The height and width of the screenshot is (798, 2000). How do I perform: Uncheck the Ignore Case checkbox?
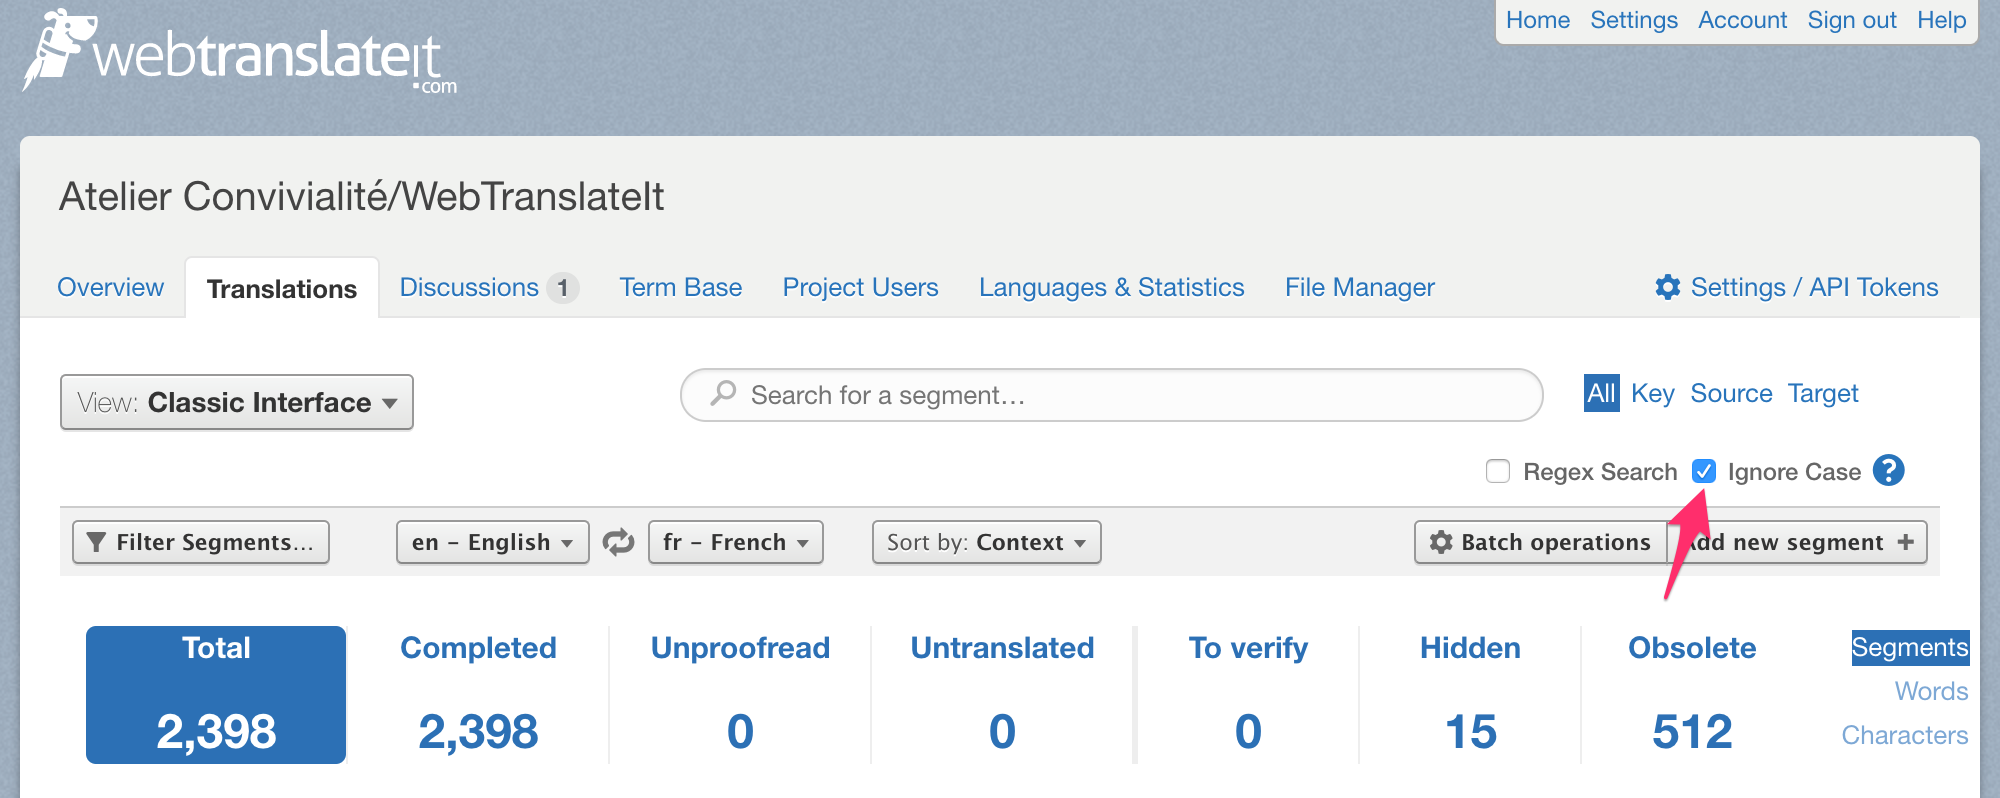pyautogui.click(x=1704, y=471)
